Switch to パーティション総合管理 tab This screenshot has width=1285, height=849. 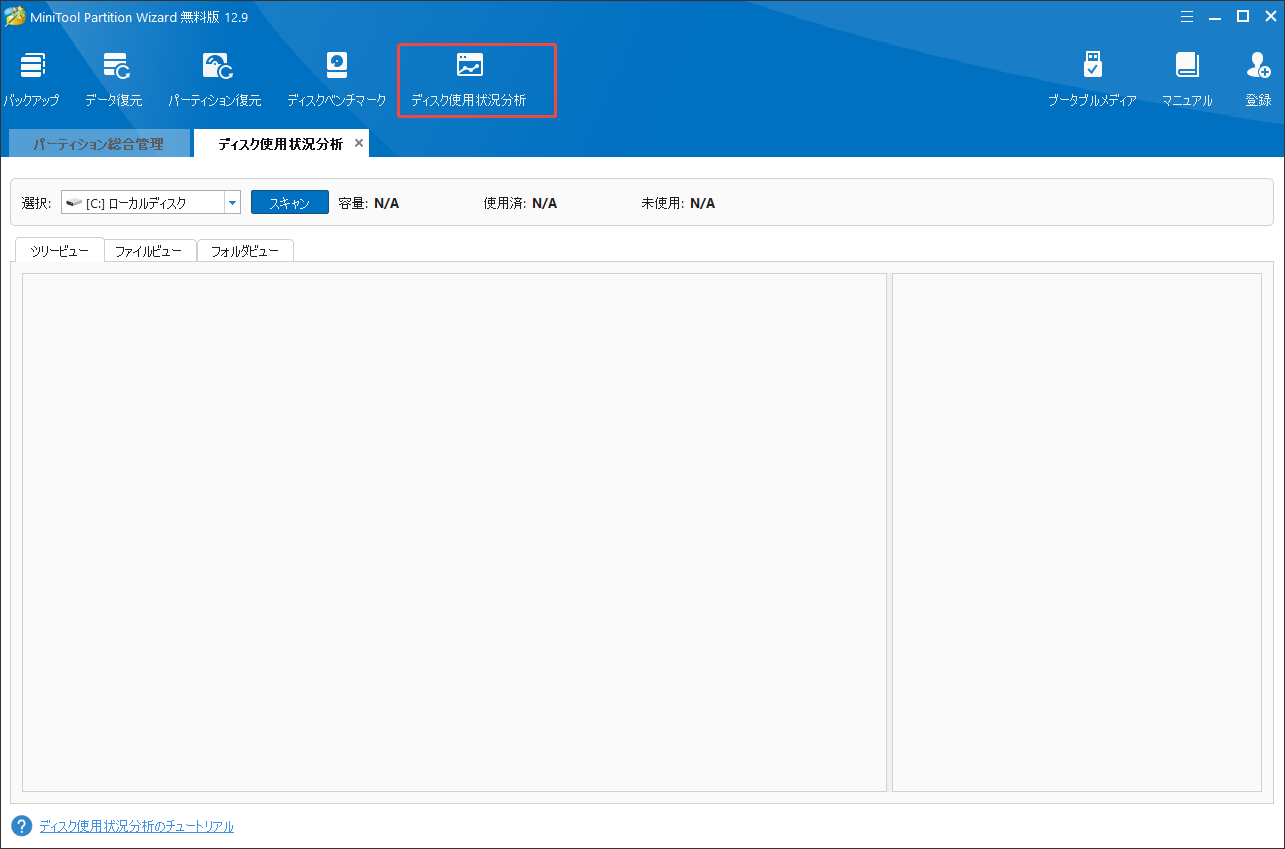tap(98, 144)
